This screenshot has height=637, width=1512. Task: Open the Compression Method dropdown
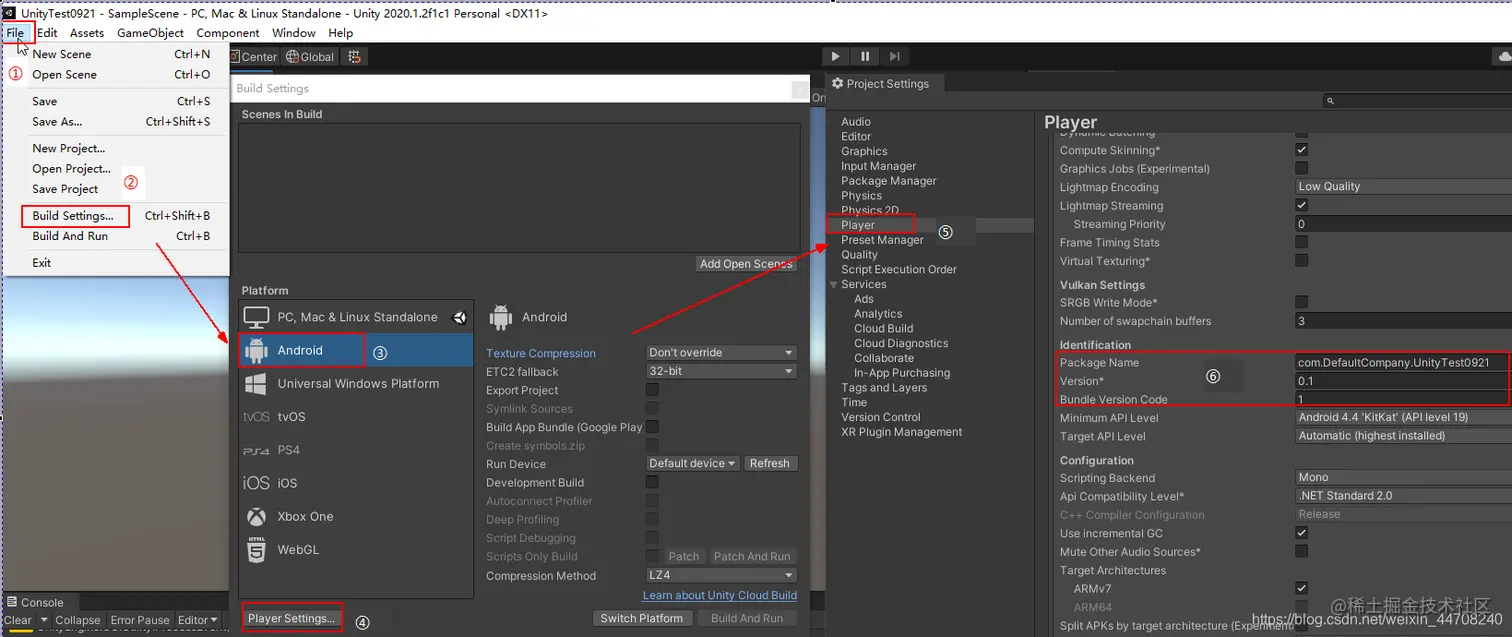click(721, 576)
